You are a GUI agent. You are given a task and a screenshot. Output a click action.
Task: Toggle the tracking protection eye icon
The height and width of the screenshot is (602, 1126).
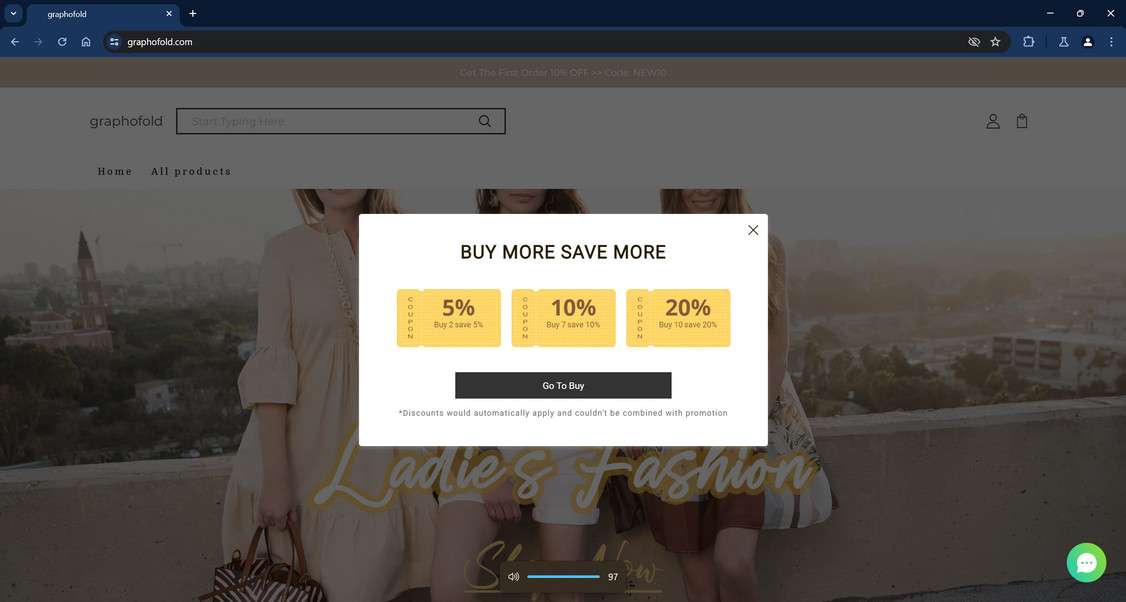[974, 42]
